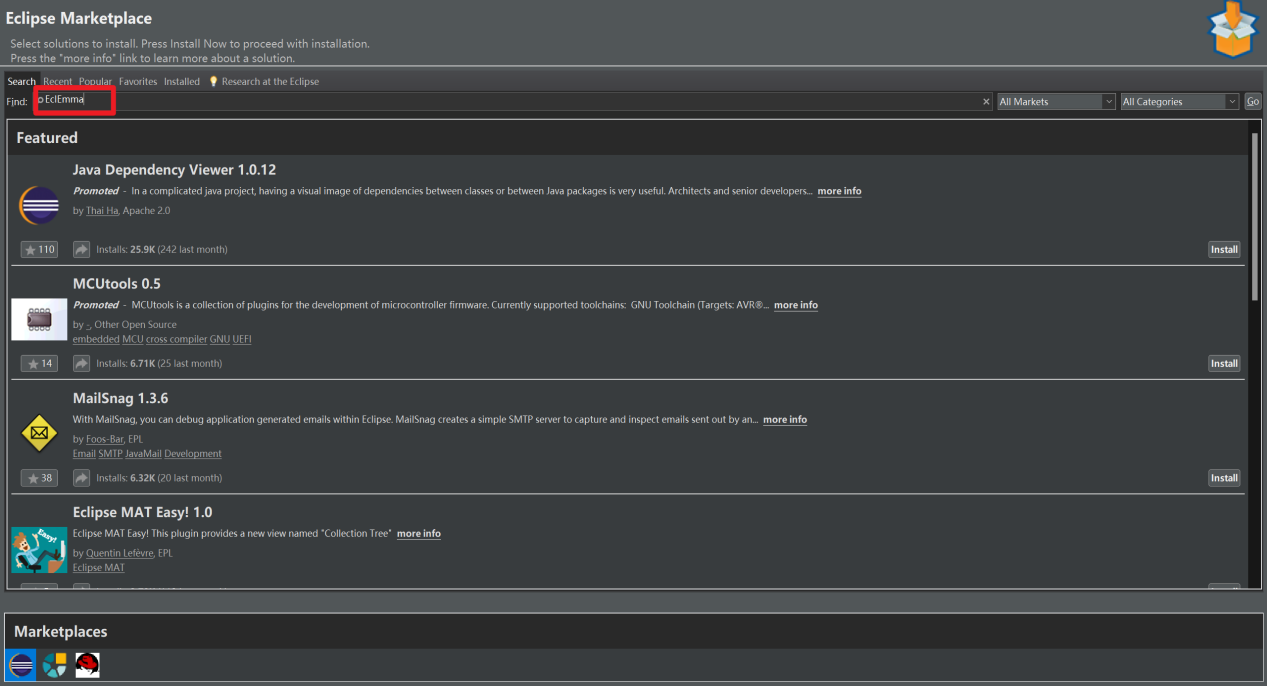Screen dimensions: 1267x686
Task: Clear the Find field with the X icon
Action: click(x=986, y=102)
